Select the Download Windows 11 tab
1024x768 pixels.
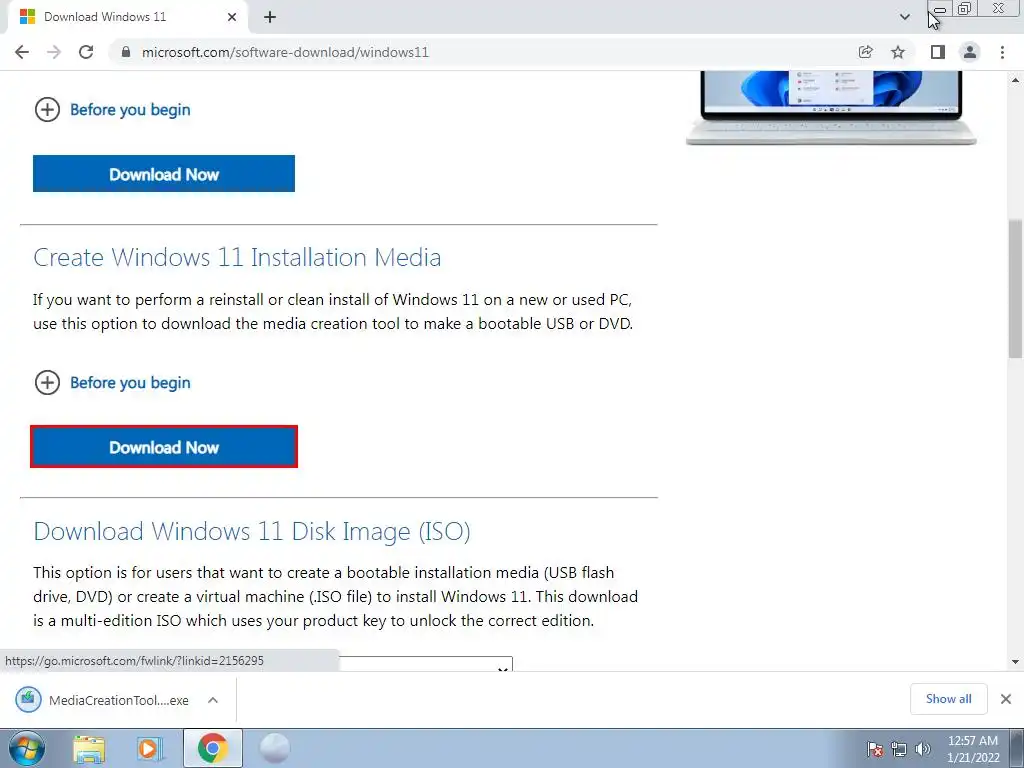(128, 17)
